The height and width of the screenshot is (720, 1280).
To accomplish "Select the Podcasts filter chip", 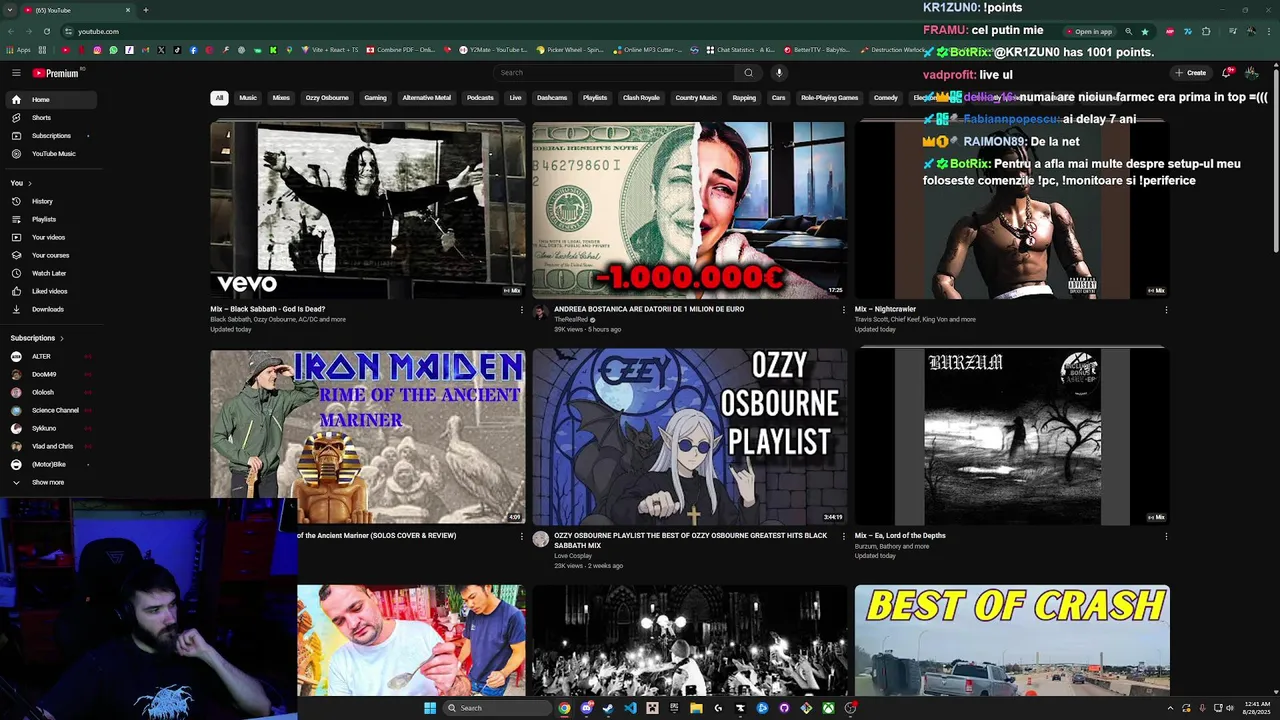I will pyautogui.click(x=480, y=98).
